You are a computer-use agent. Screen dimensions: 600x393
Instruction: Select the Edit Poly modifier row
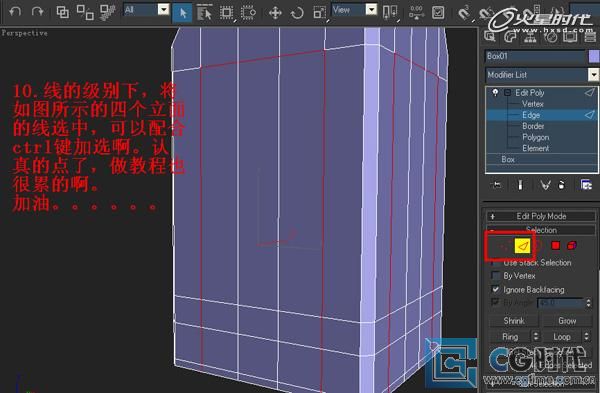pyautogui.click(x=541, y=93)
